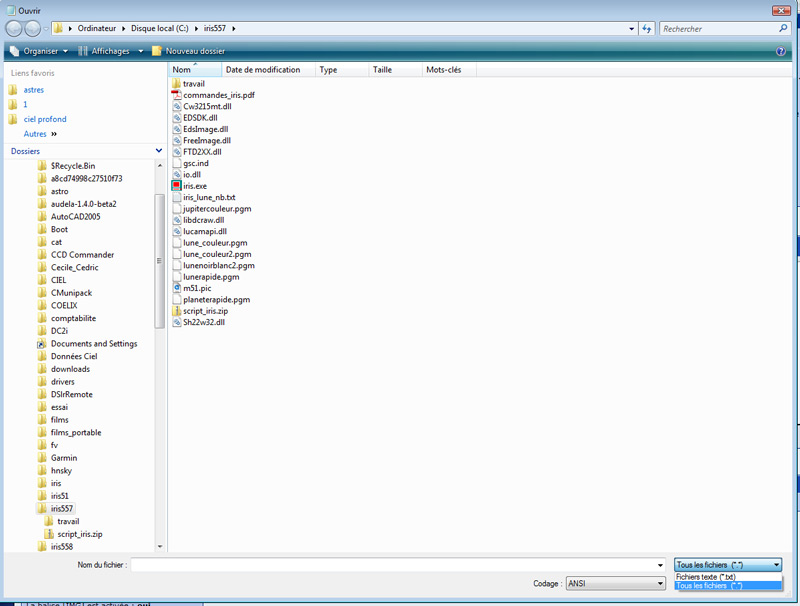This screenshot has width=800, height=606.
Task: Select the m51.pic image file
Action: click(x=198, y=288)
